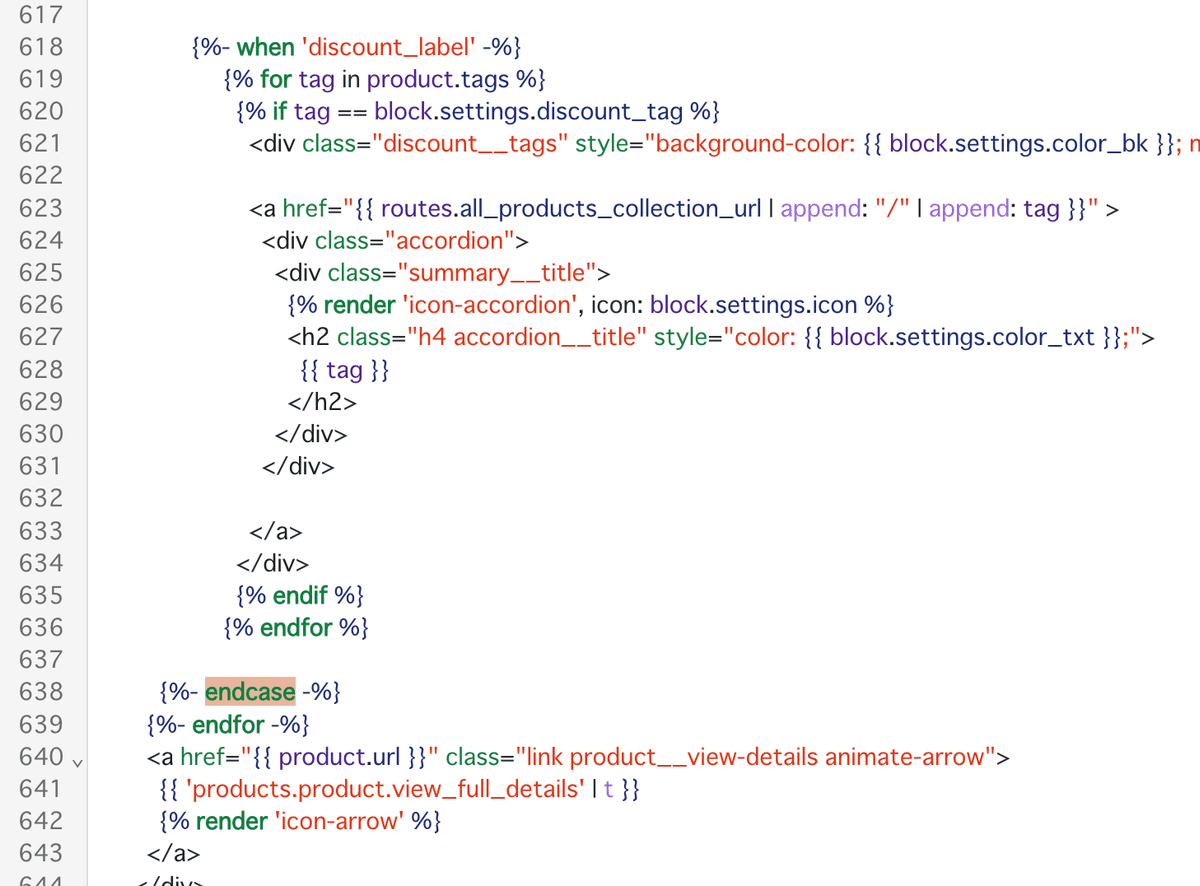Click the 'accordion' class string on line 624
Viewport: 1200px width, 886px height.
click(449, 241)
